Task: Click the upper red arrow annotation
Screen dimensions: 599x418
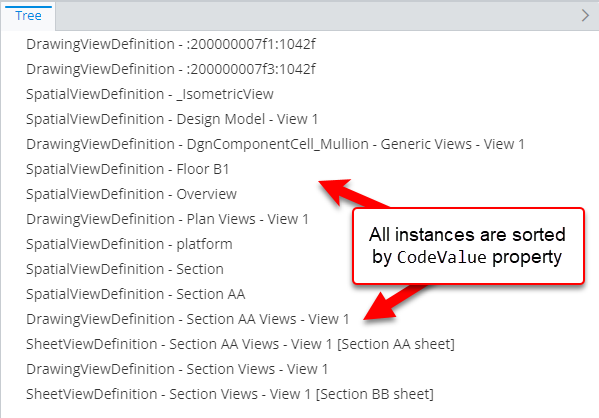Action: (353, 193)
